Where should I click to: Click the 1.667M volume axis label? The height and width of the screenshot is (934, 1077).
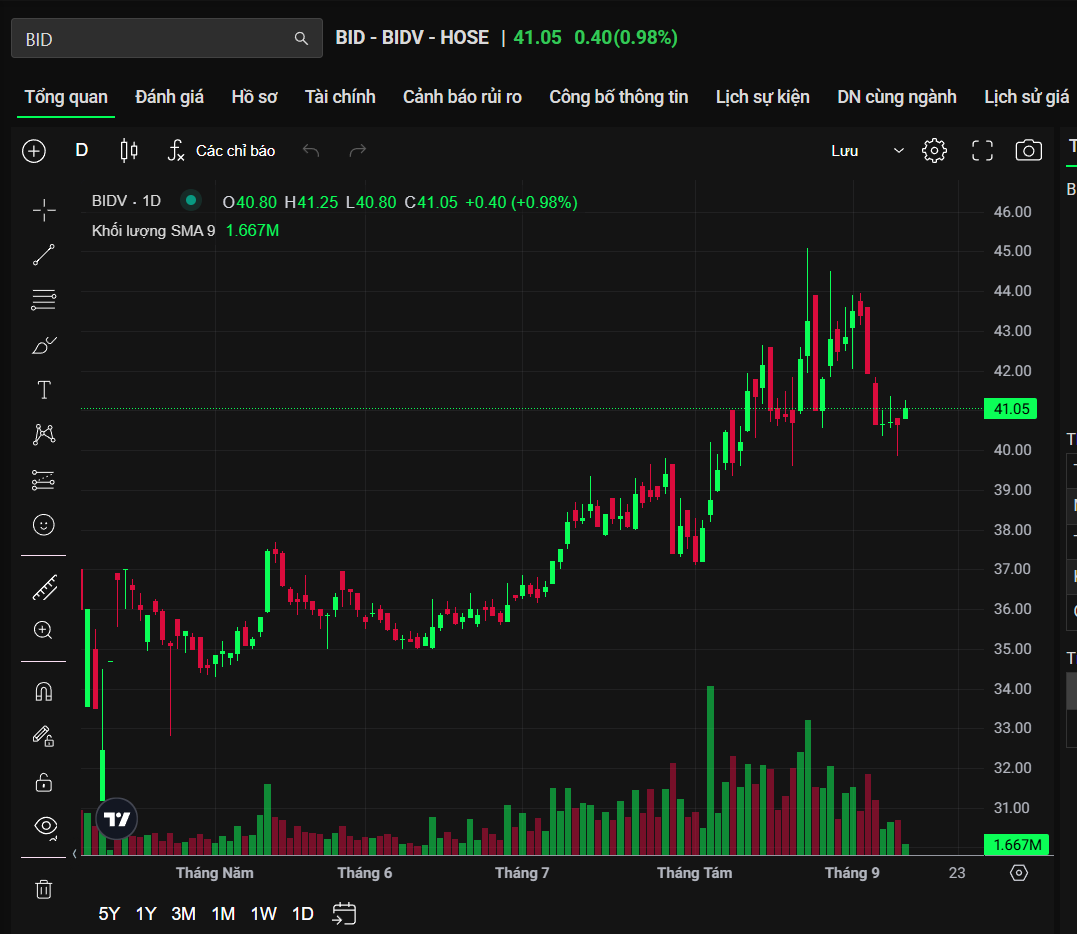click(1017, 845)
